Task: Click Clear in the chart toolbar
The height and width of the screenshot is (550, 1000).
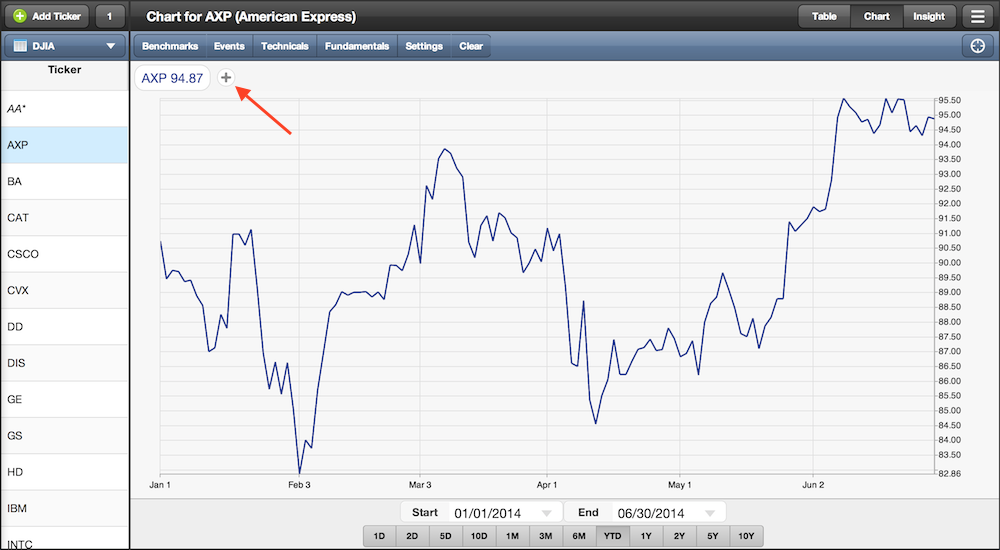Action: (471, 46)
